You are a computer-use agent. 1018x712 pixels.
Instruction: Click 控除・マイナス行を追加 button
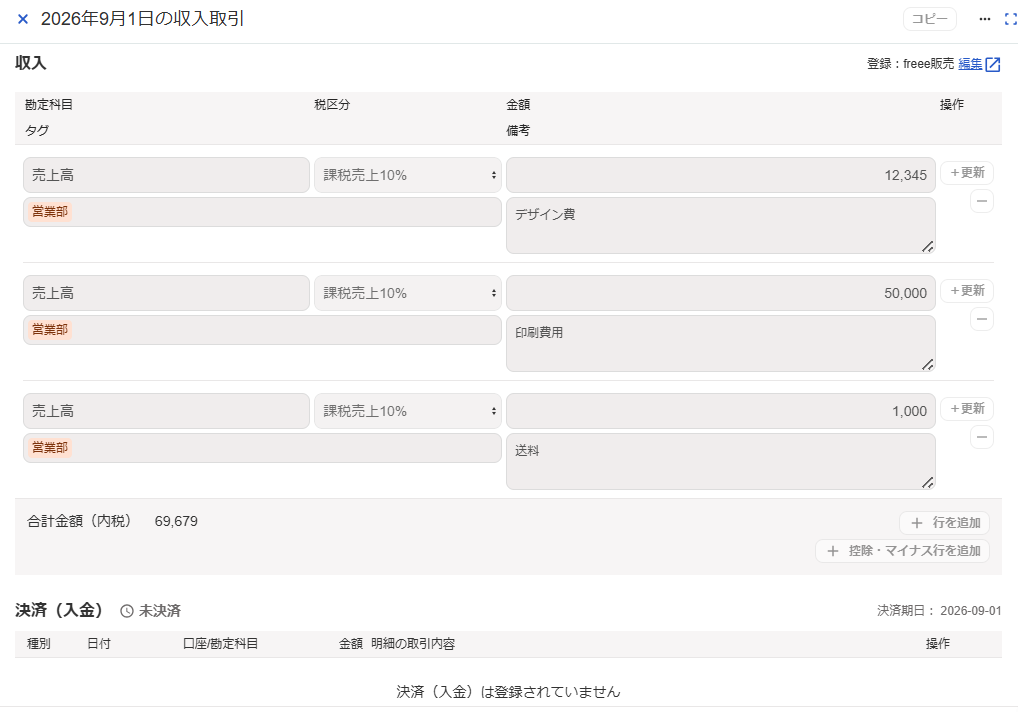[x=902, y=551]
